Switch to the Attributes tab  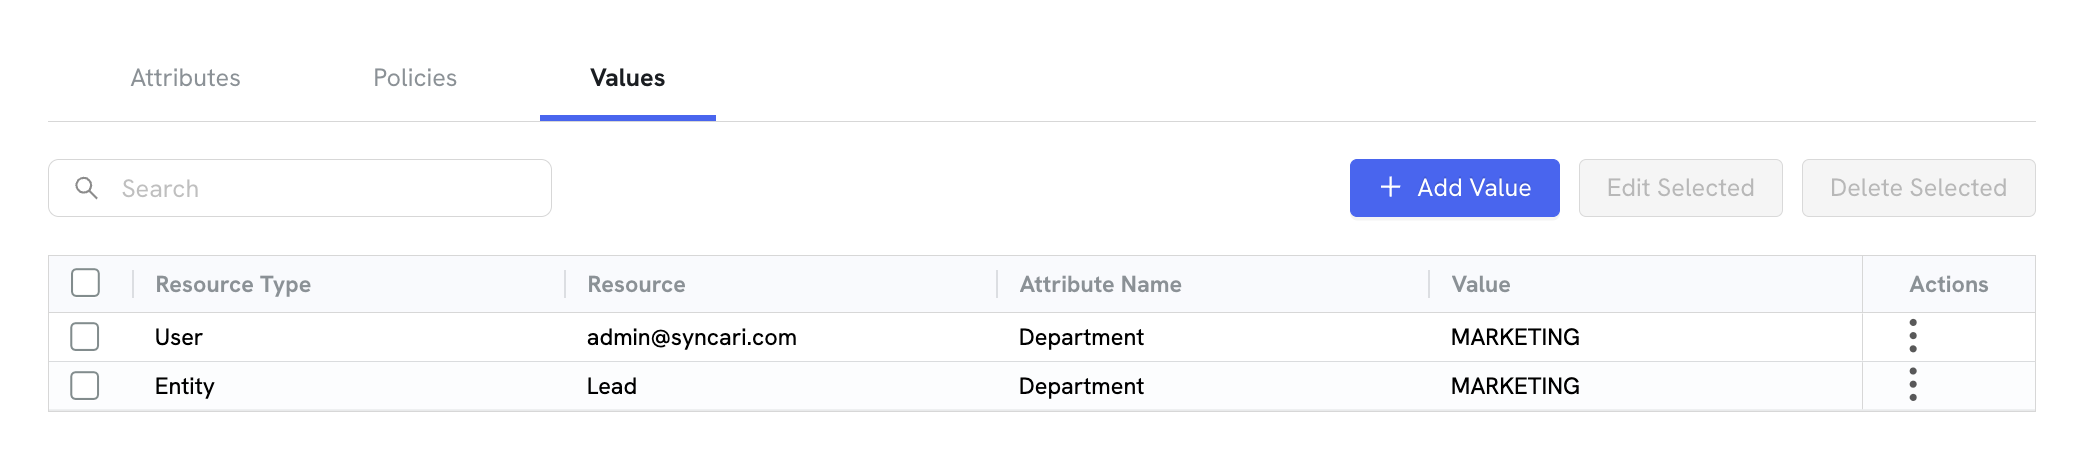(186, 78)
